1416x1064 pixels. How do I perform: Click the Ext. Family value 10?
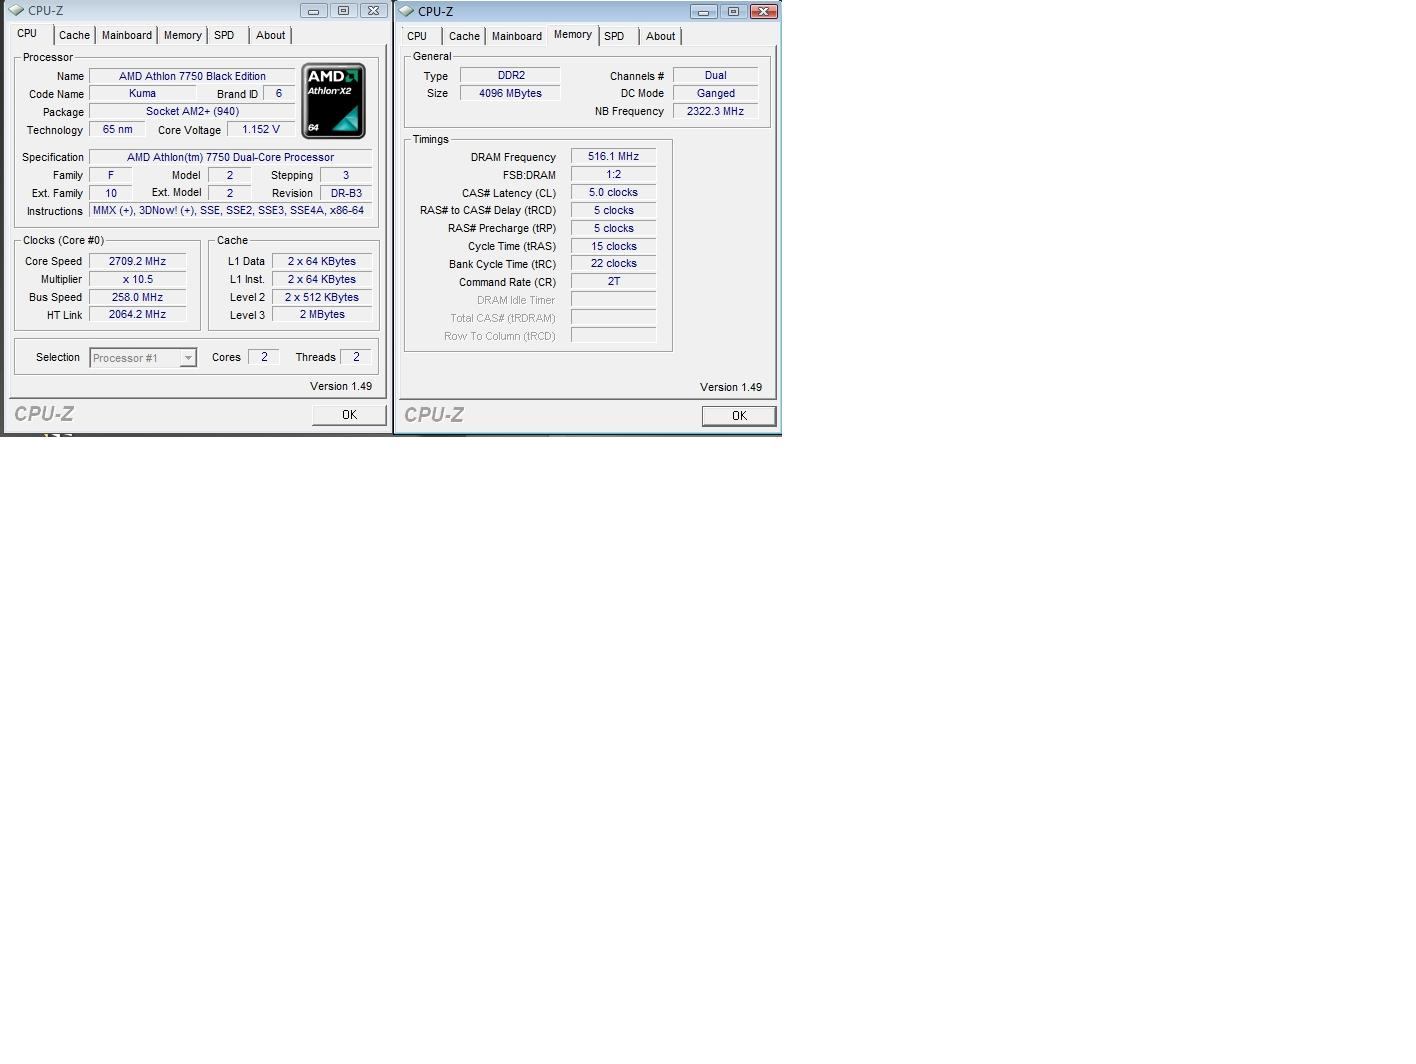coord(111,193)
